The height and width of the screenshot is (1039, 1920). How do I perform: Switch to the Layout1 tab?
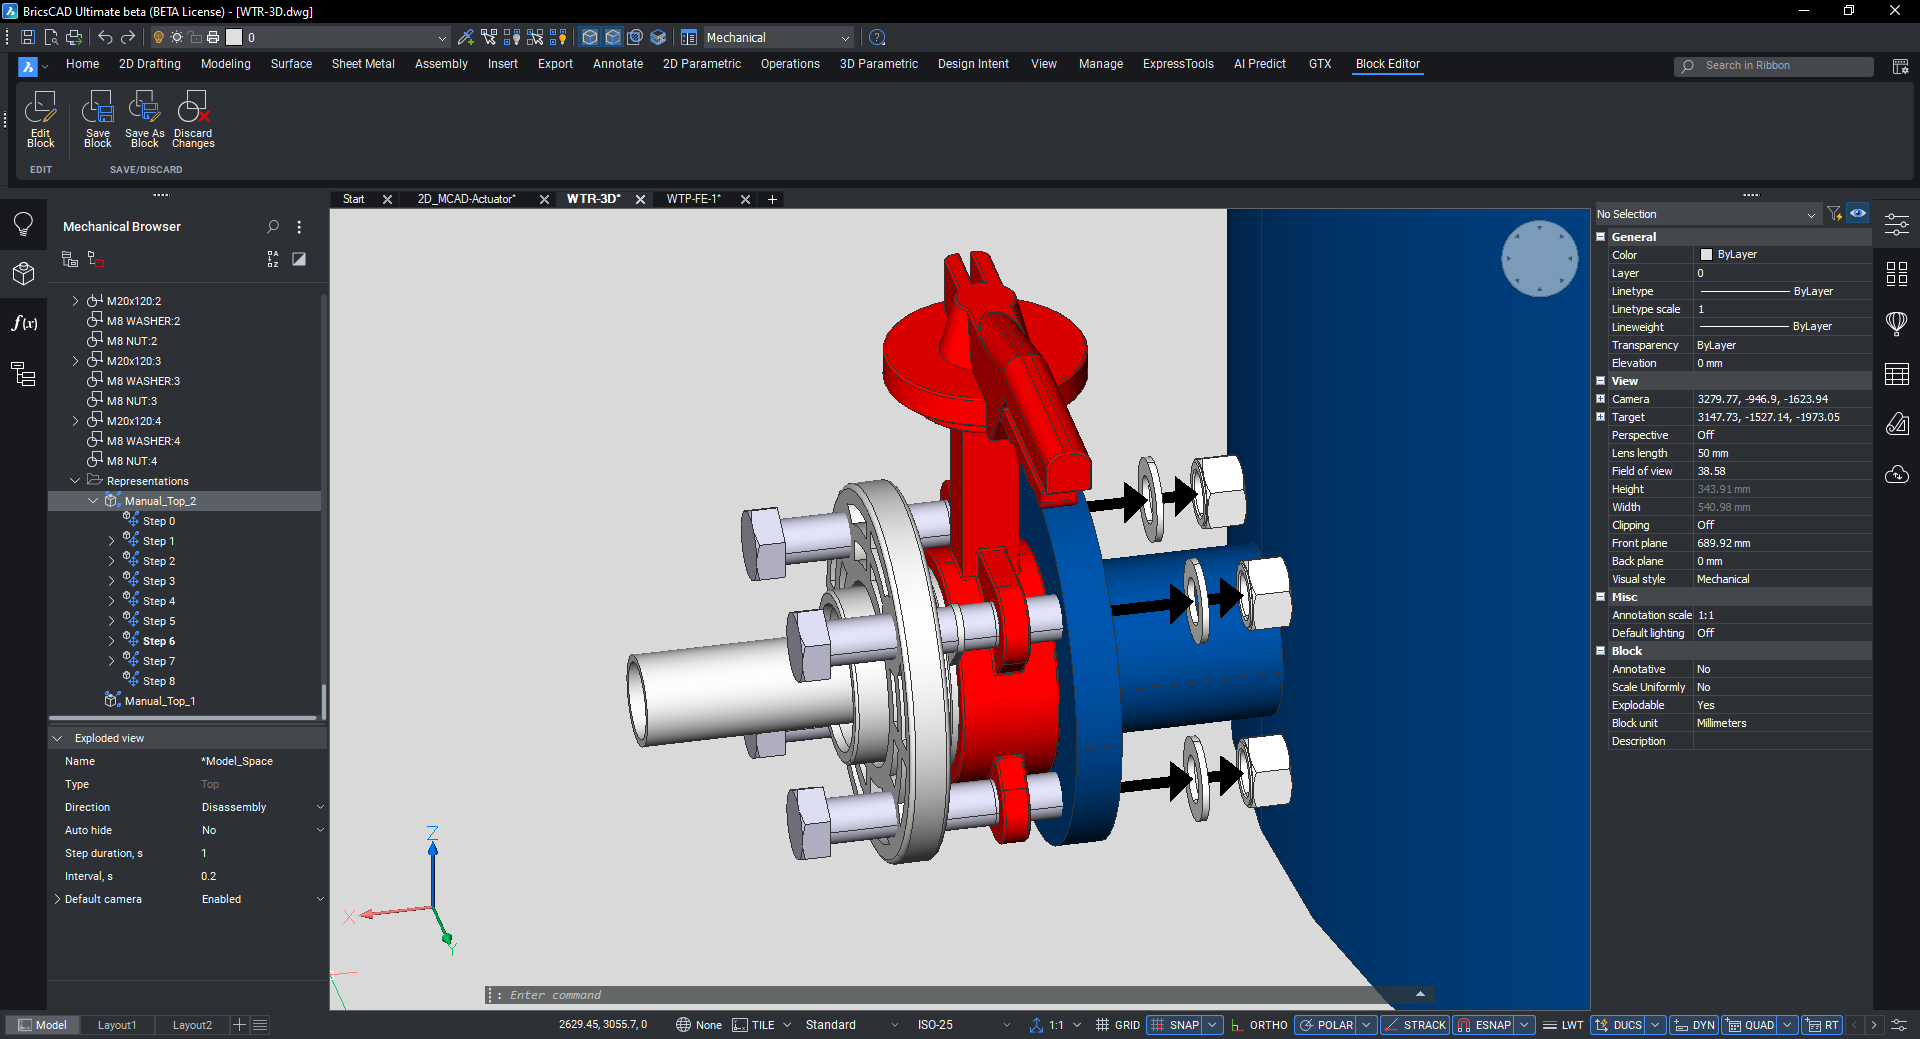pyautogui.click(x=116, y=1025)
